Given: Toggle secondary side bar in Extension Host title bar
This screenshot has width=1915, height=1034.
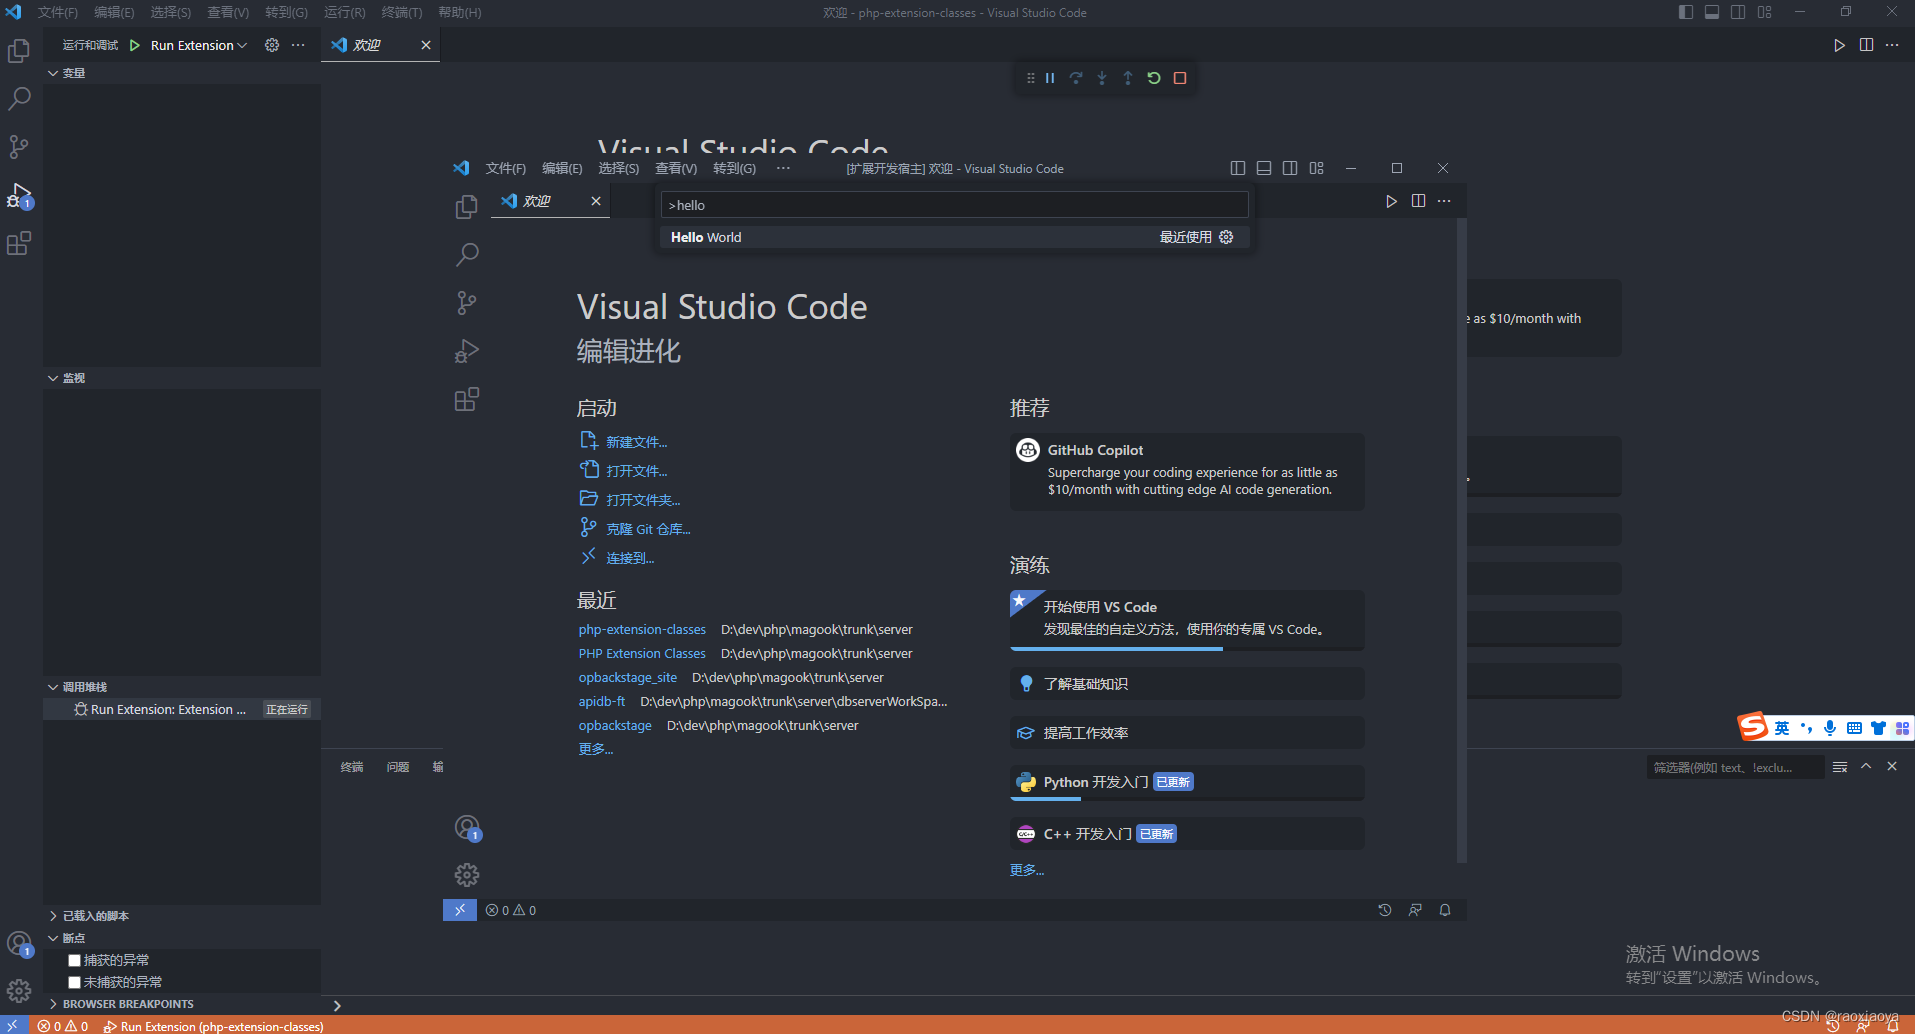Looking at the screenshot, I should click(1290, 168).
